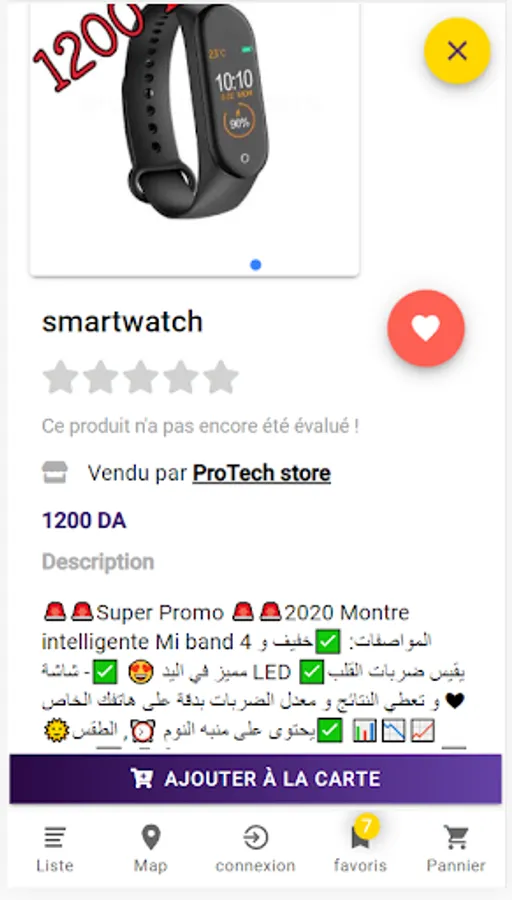Select the blue image carousel dot
Screen dimensions: 512x900
[256, 265]
